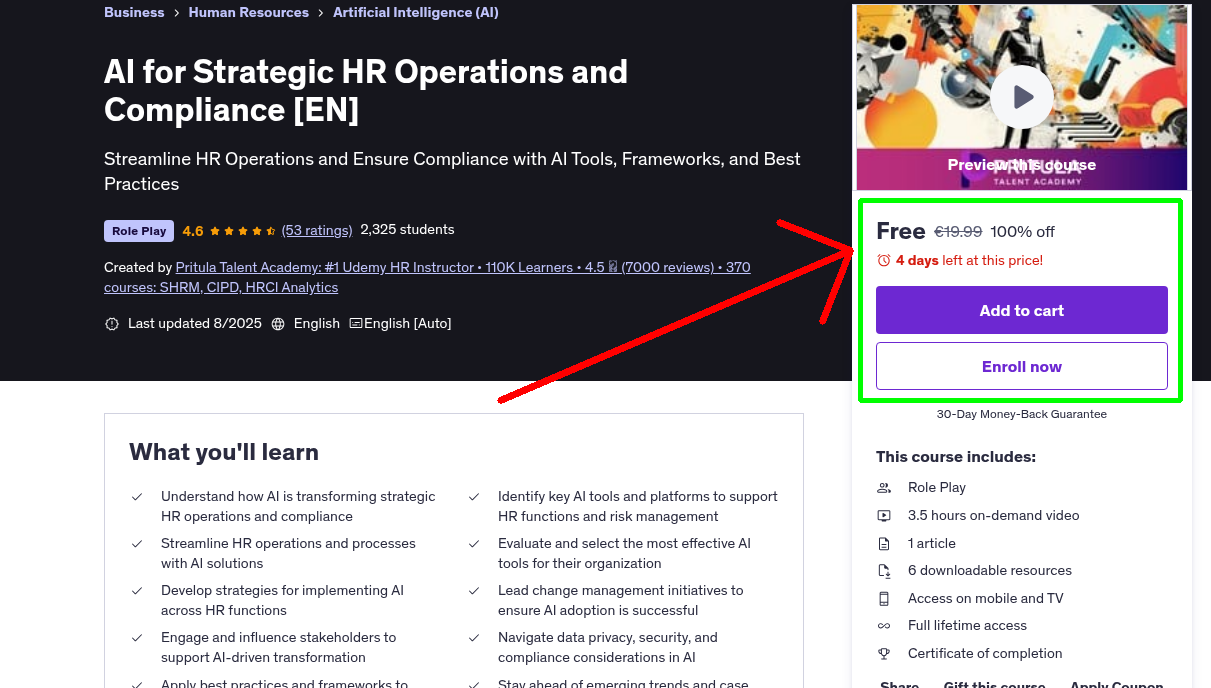
Task: Click the on-demand video icon
Action: click(884, 516)
